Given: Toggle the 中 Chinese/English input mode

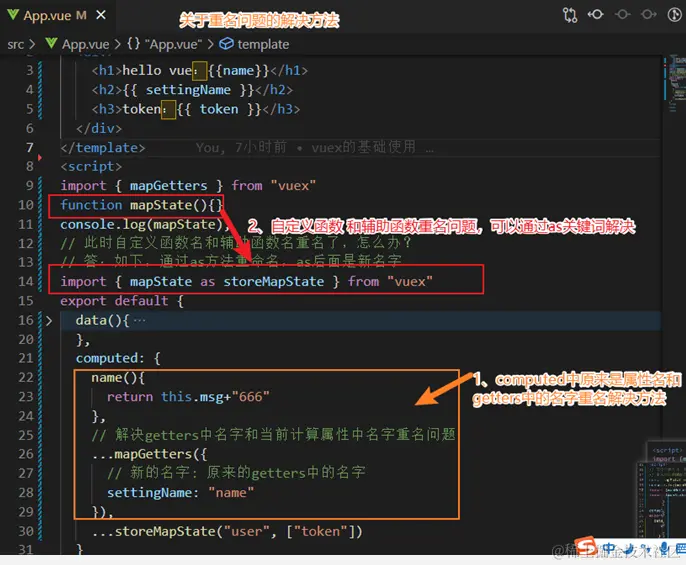Looking at the screenshot, I should click(609, 548).
